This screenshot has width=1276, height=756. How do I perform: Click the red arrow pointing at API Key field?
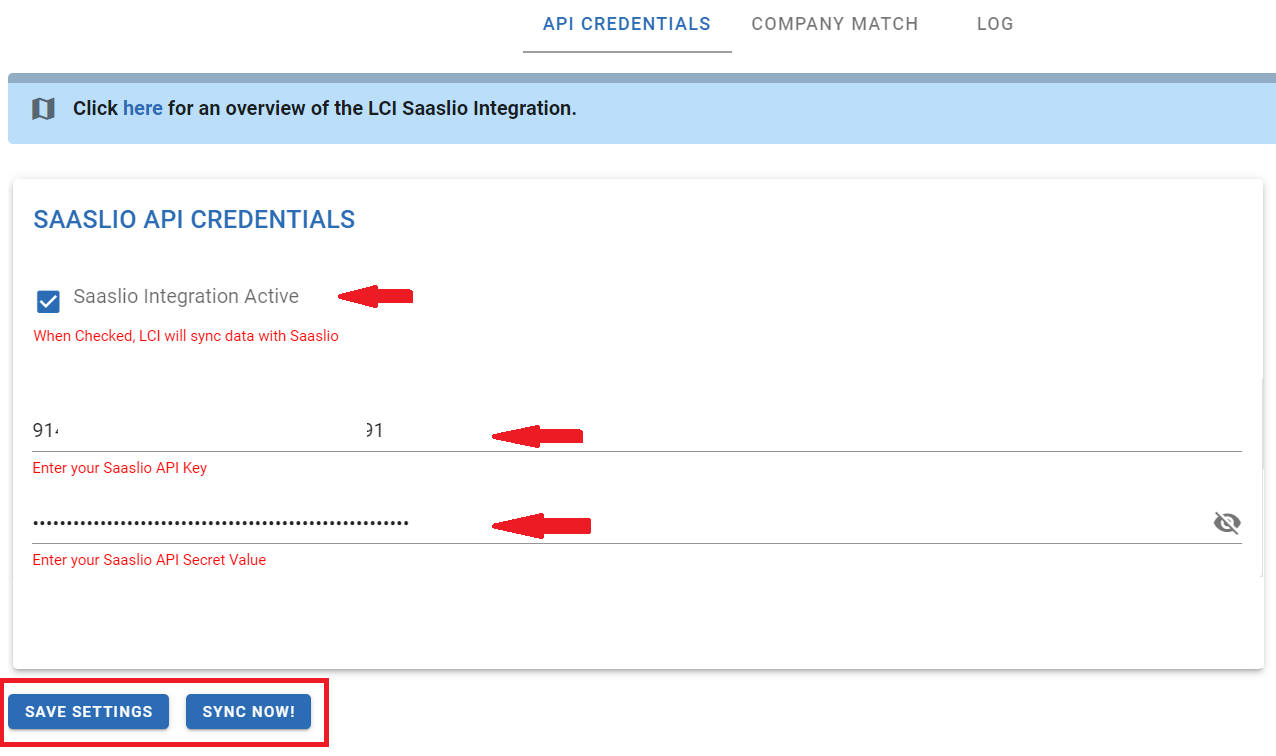(x=537, y=436)
